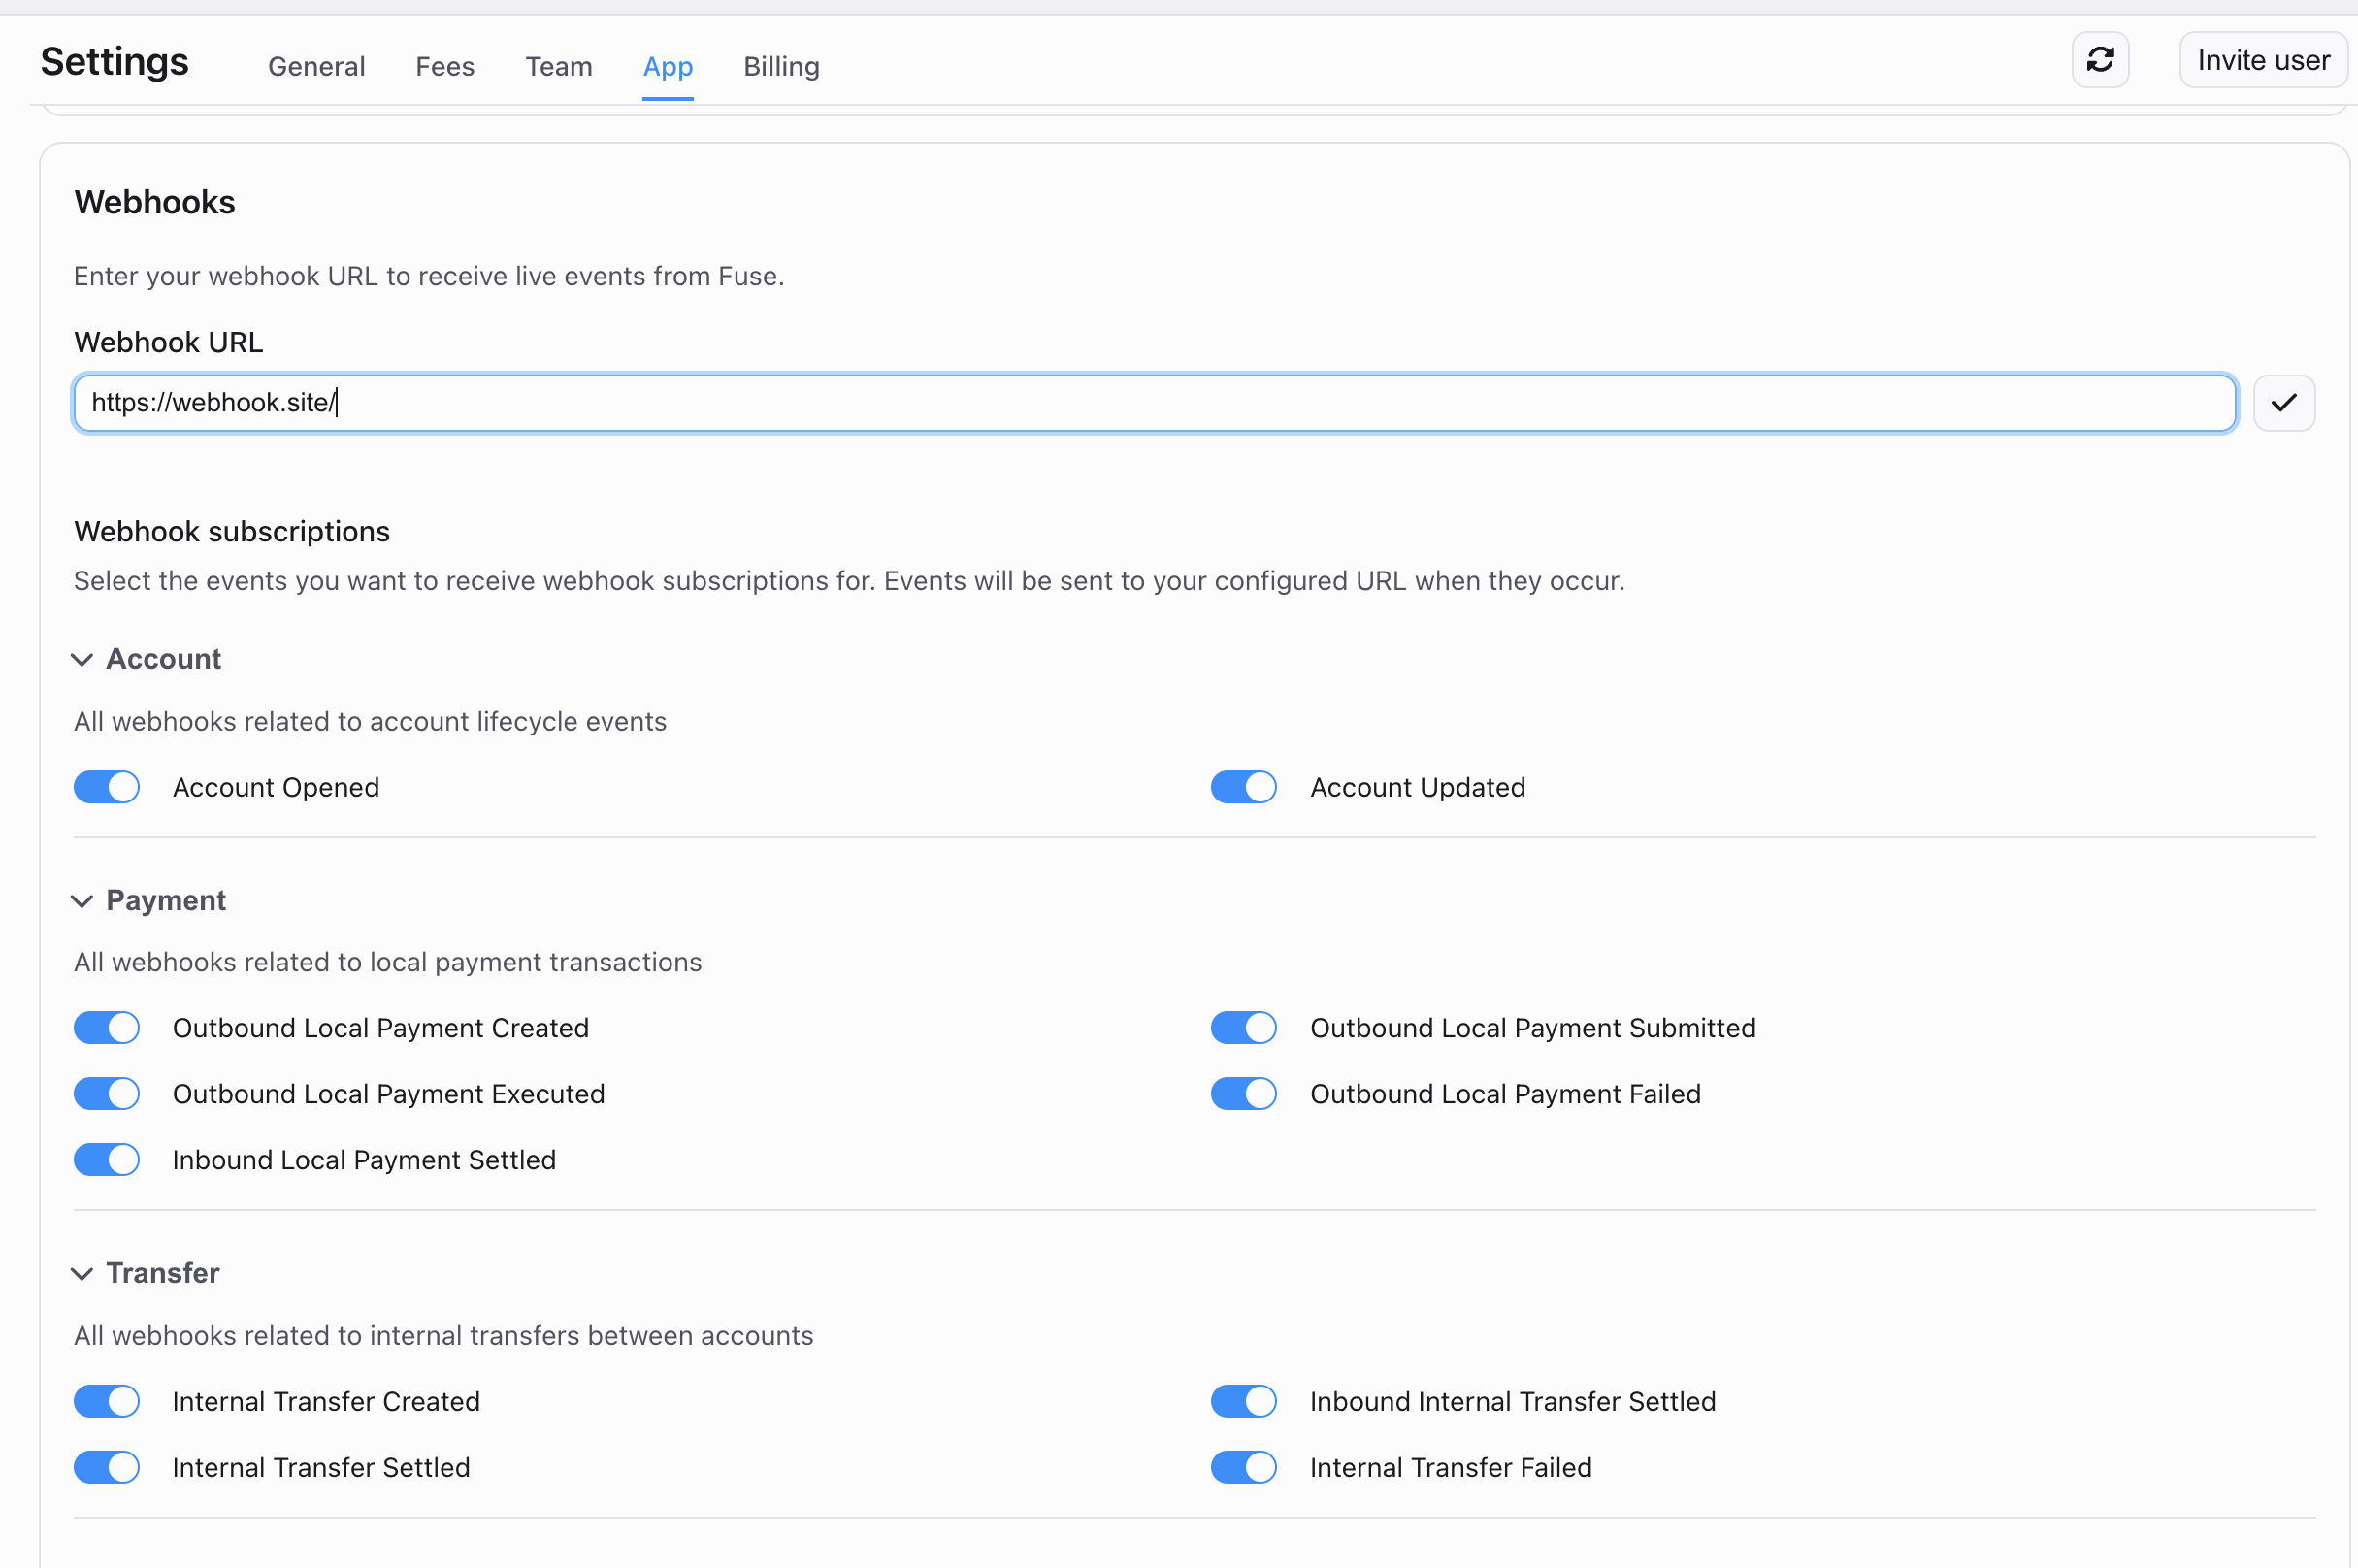Screen dimensions: 2358x1568
Task: Confirm webhook URL with checkmark icon
Action: [2283, 403]
